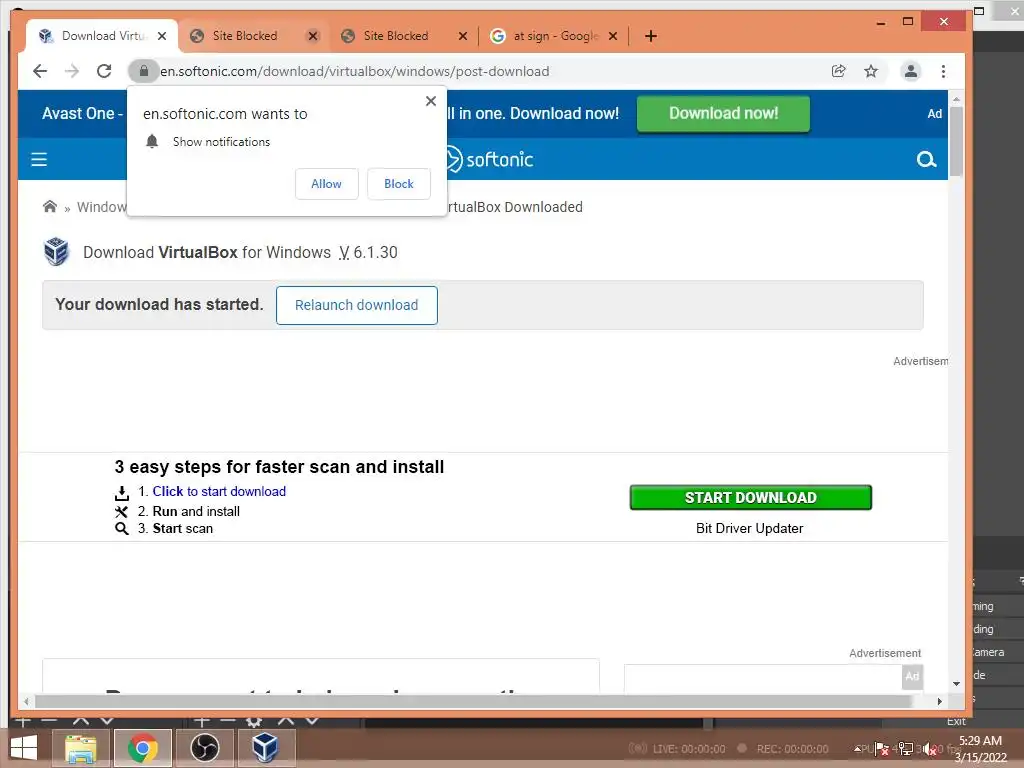Share this page icon in address bar

(x=839, y=71)
